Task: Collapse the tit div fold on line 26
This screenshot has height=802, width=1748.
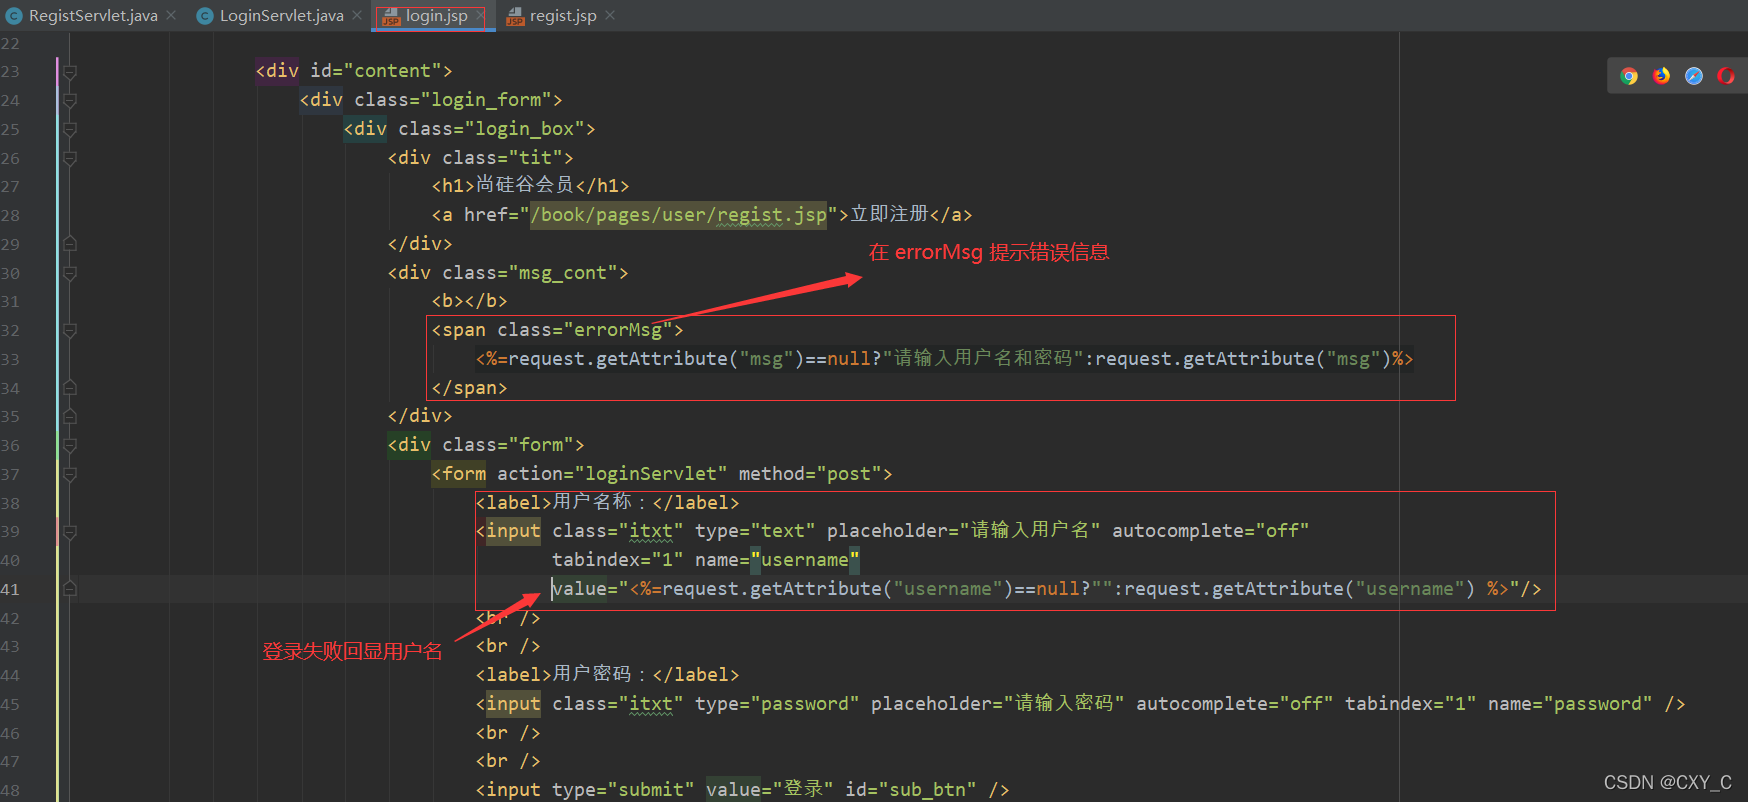Action: pos(70,159)
